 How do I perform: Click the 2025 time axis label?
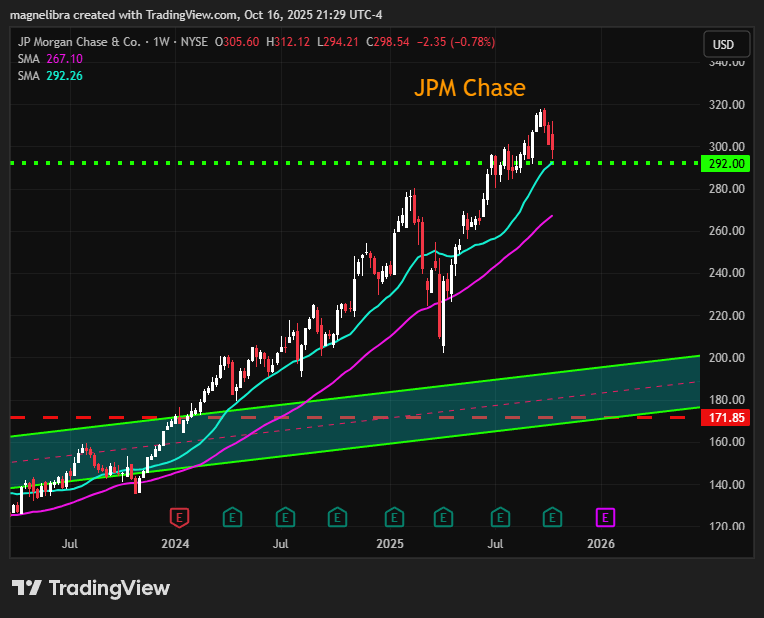coord(390,544)
